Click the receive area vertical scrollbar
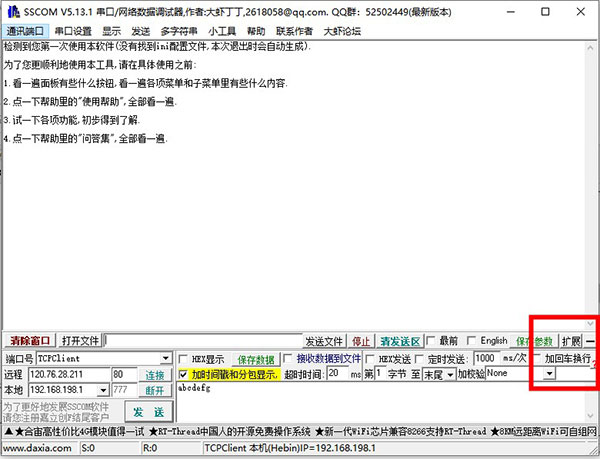 (x=590, y=180)
